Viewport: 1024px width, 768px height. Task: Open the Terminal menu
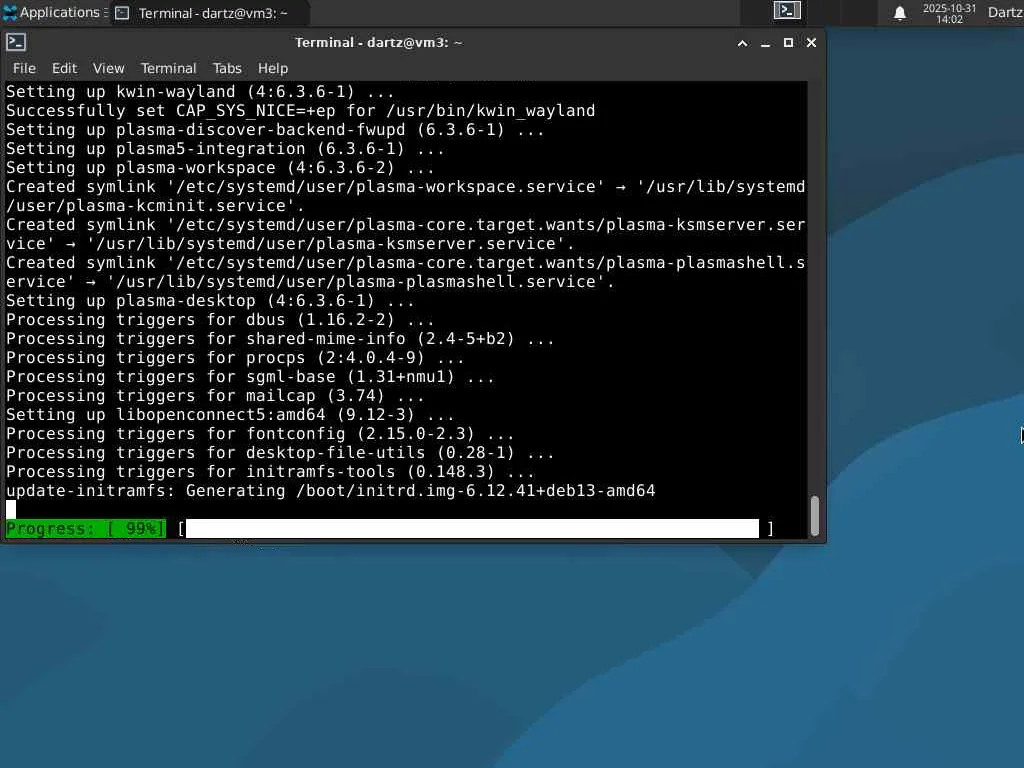[x=168, y=69]
